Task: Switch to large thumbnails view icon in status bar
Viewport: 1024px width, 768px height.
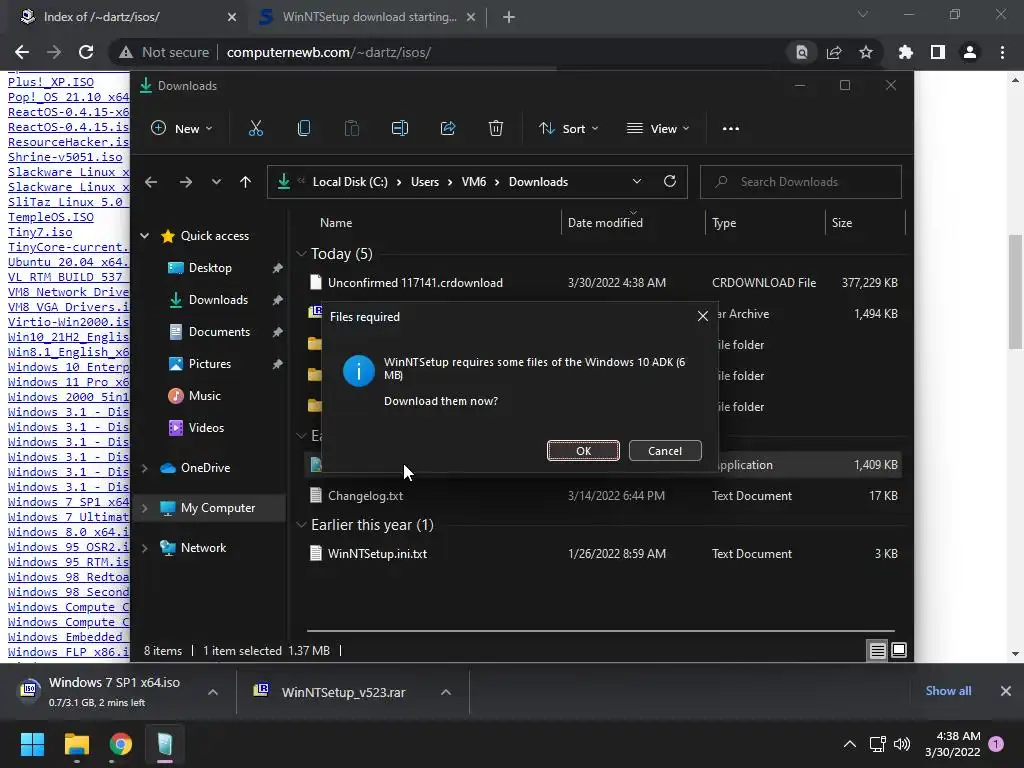Action: (x=899, y=650)
